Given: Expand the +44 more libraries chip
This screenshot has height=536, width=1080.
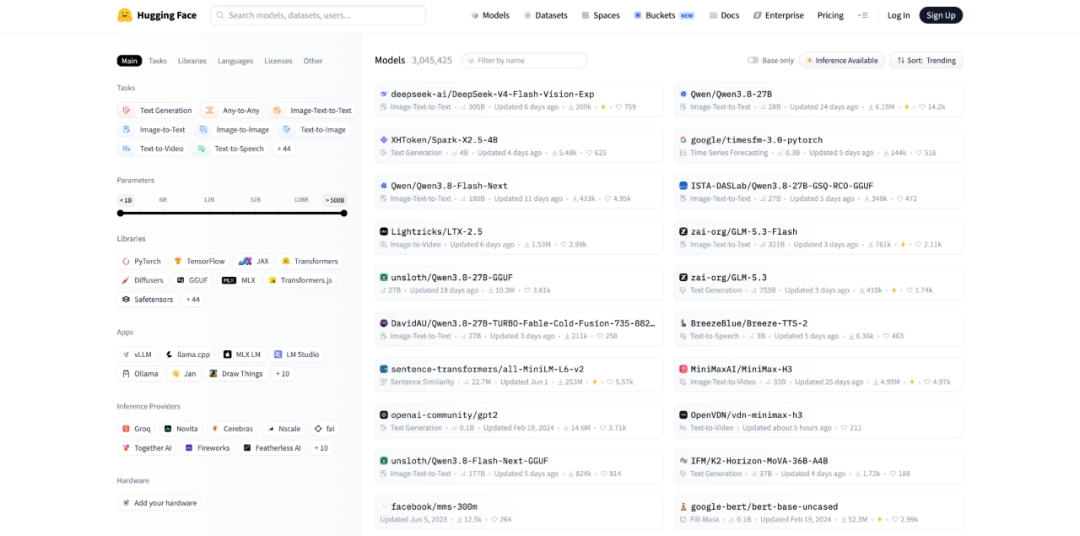Looking at the screenshot, I should [193, 300].
